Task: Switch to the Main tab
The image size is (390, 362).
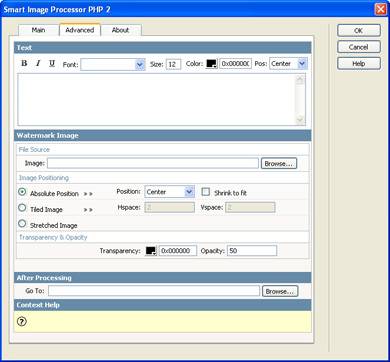Action: tap(38, 30)
